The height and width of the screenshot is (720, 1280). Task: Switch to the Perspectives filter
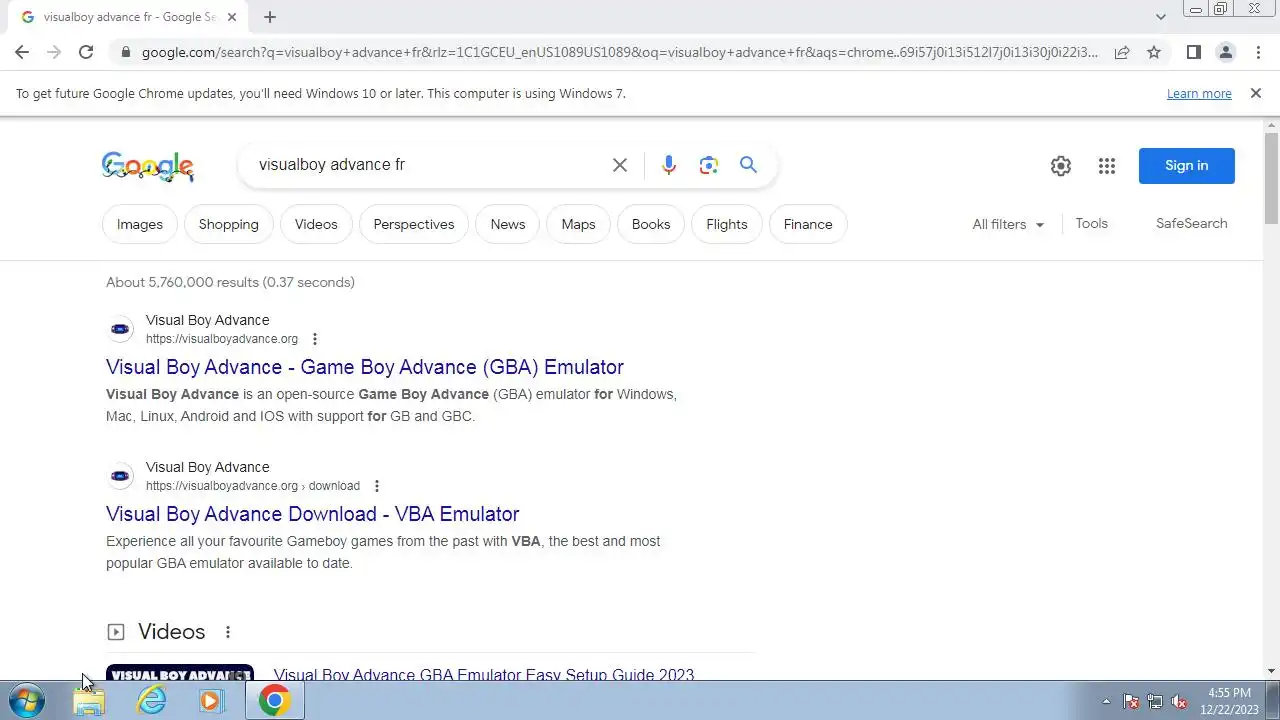click(414, 224)
